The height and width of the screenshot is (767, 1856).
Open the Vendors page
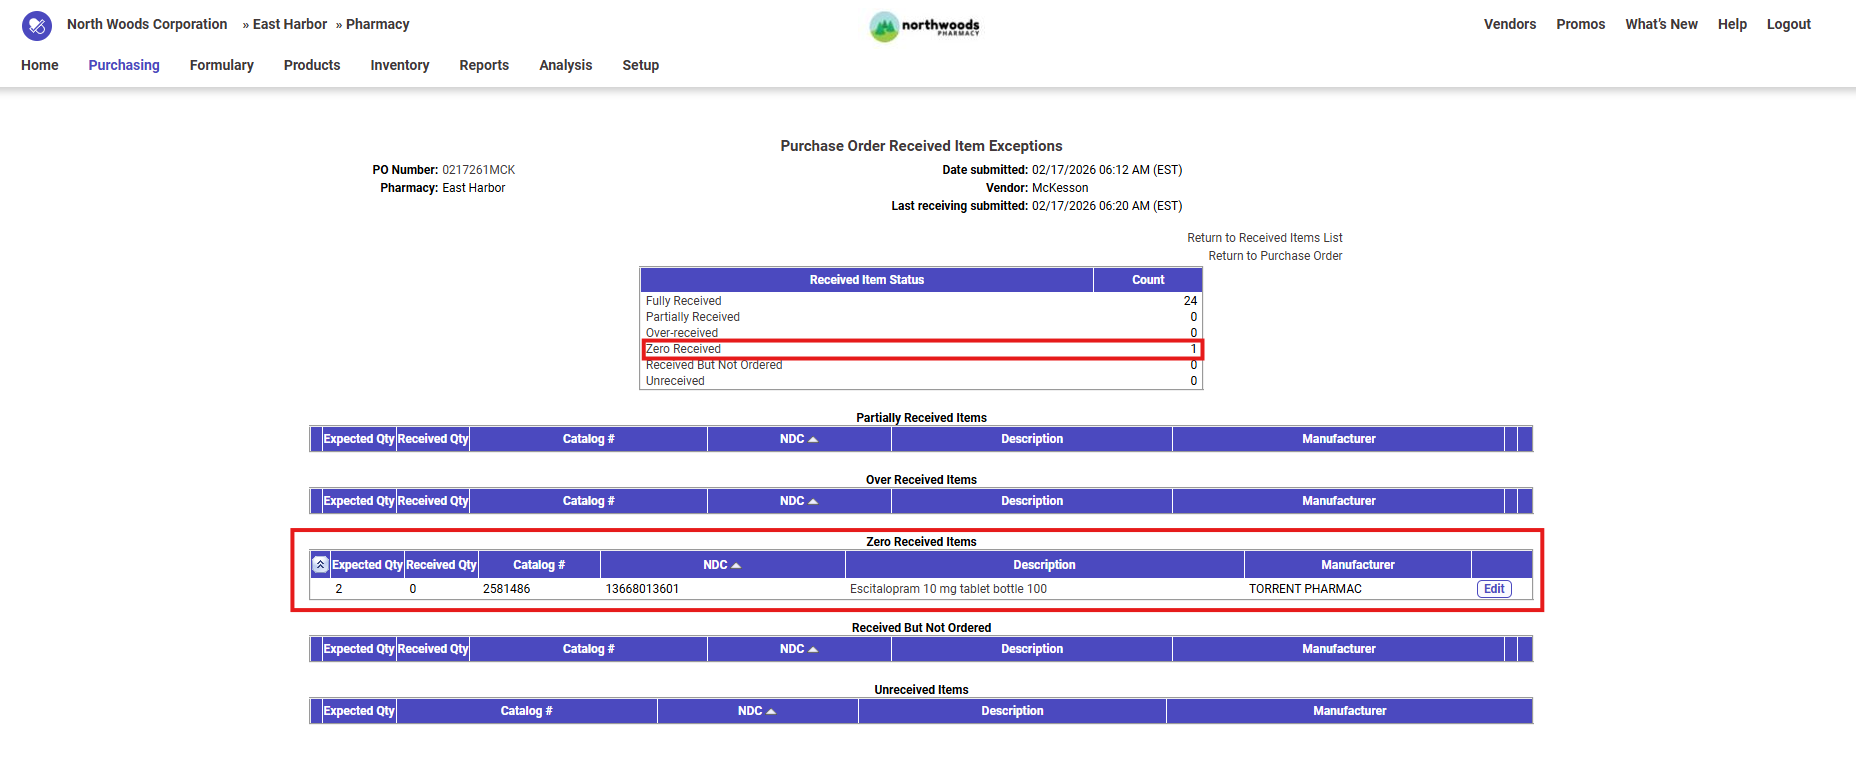[x=1509, y=24]
